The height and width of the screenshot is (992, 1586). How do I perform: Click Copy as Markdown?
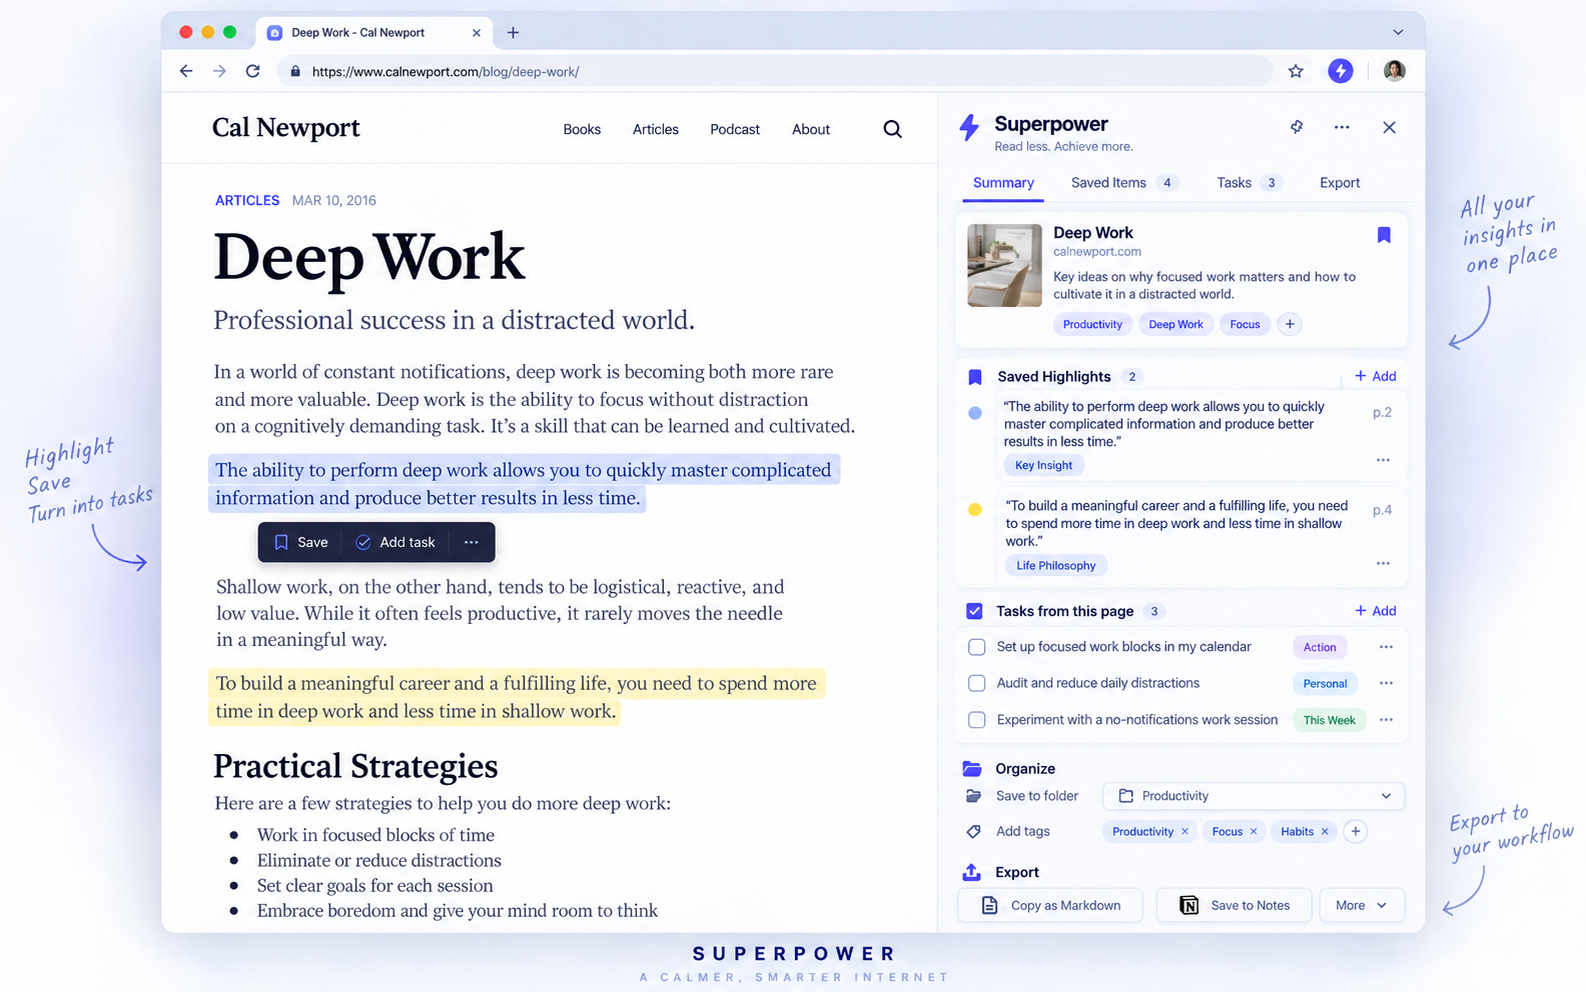[x=1051, y=905]
